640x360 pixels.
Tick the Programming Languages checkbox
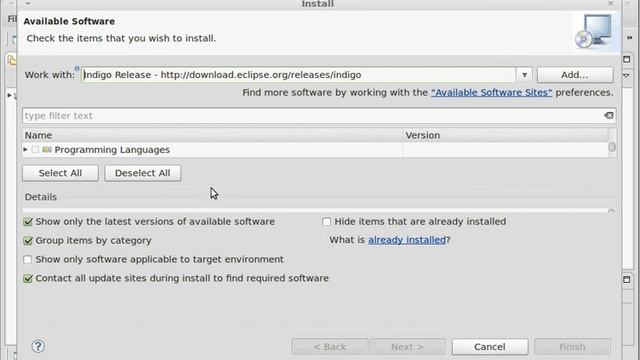tap(35, 150)
